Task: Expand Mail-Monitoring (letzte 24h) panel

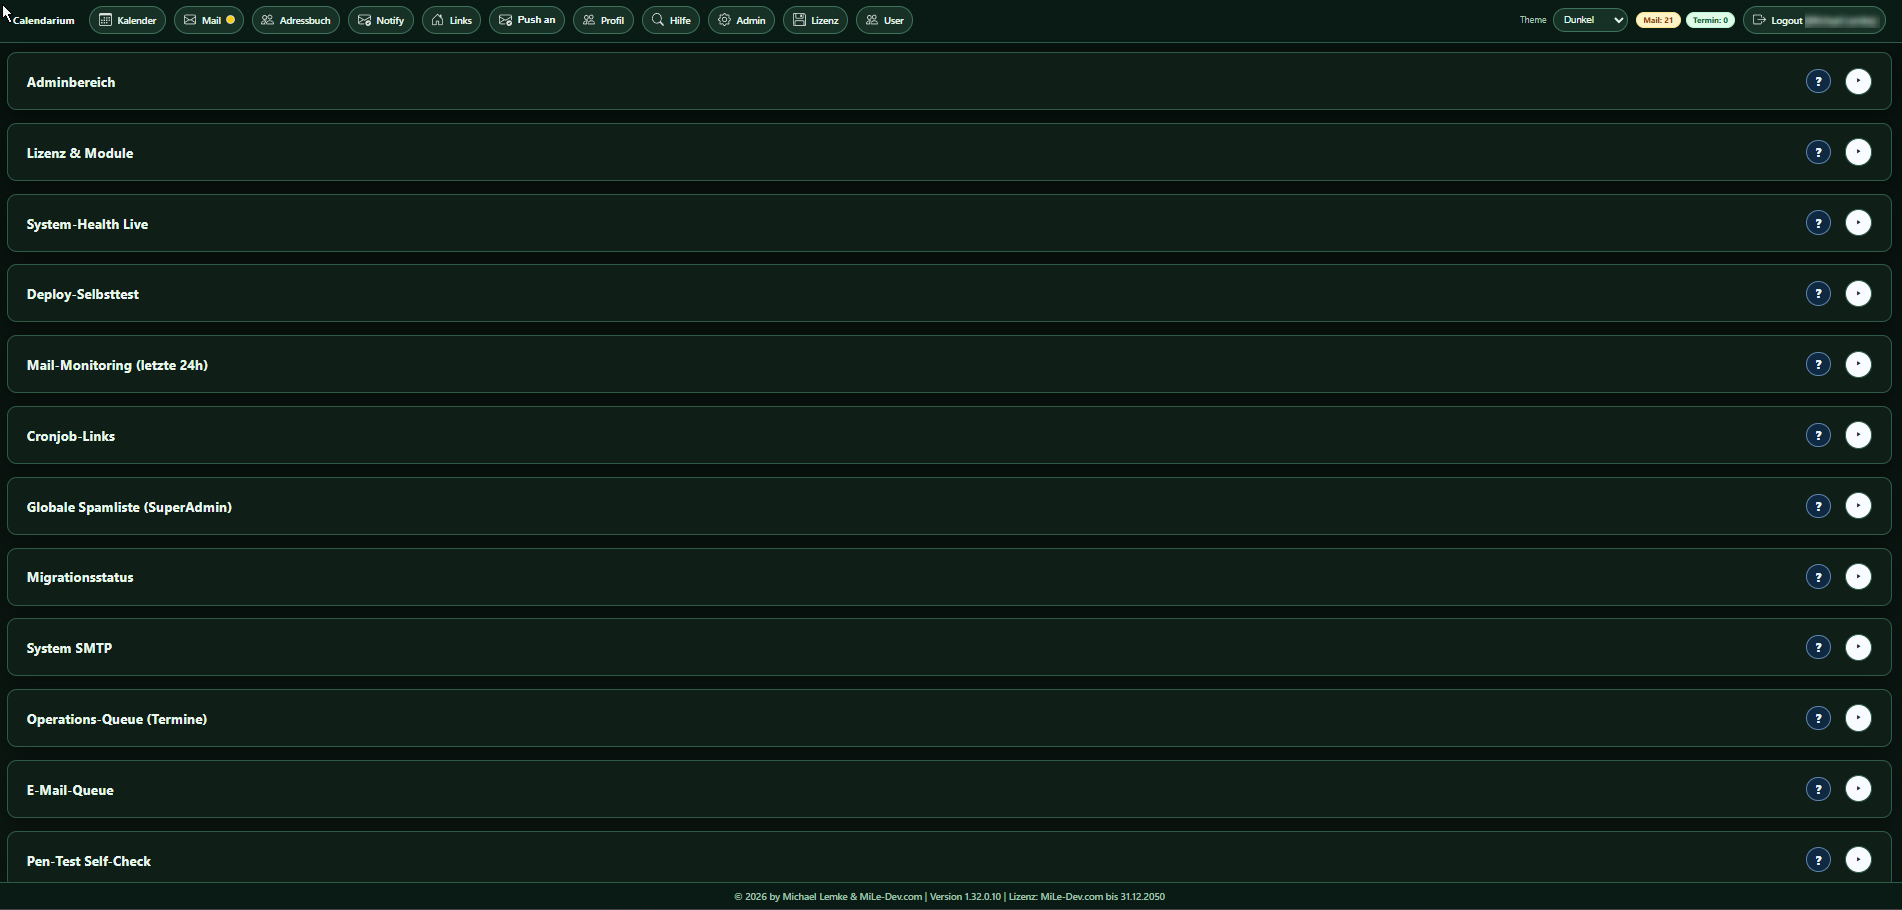Action: coord(1858,364)
